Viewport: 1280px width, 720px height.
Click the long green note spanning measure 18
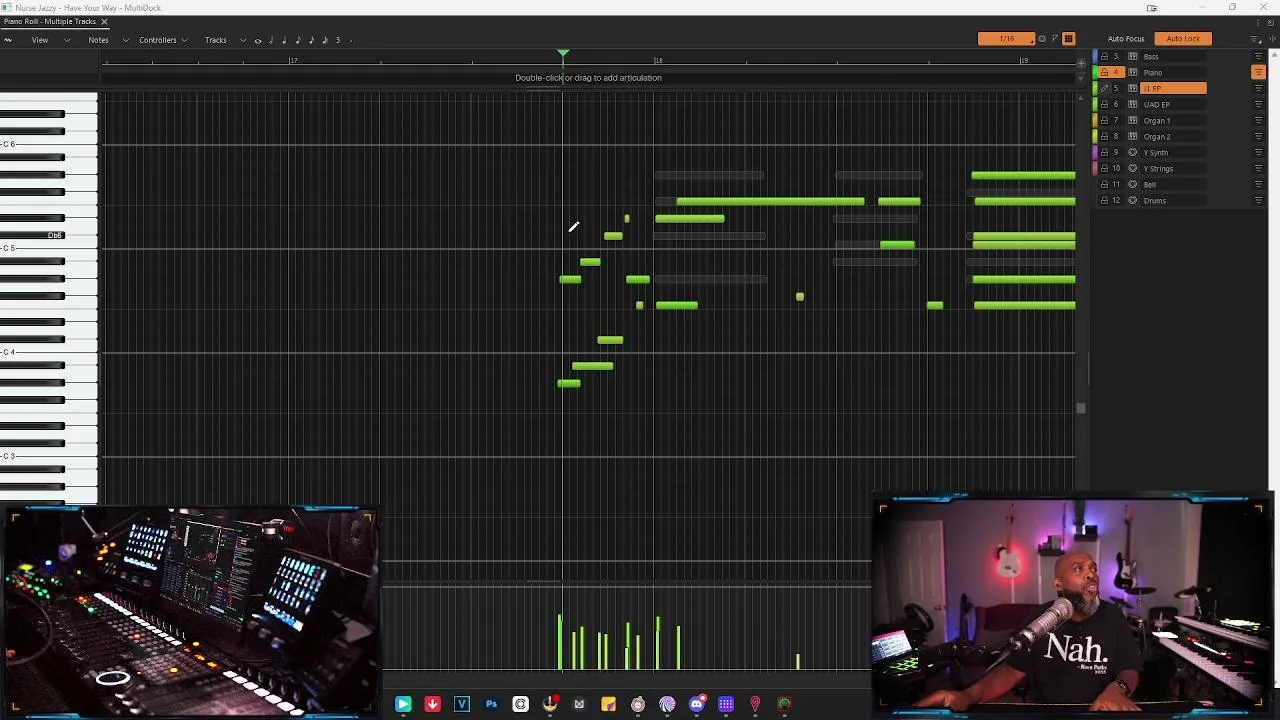click(x=770, y=201)
